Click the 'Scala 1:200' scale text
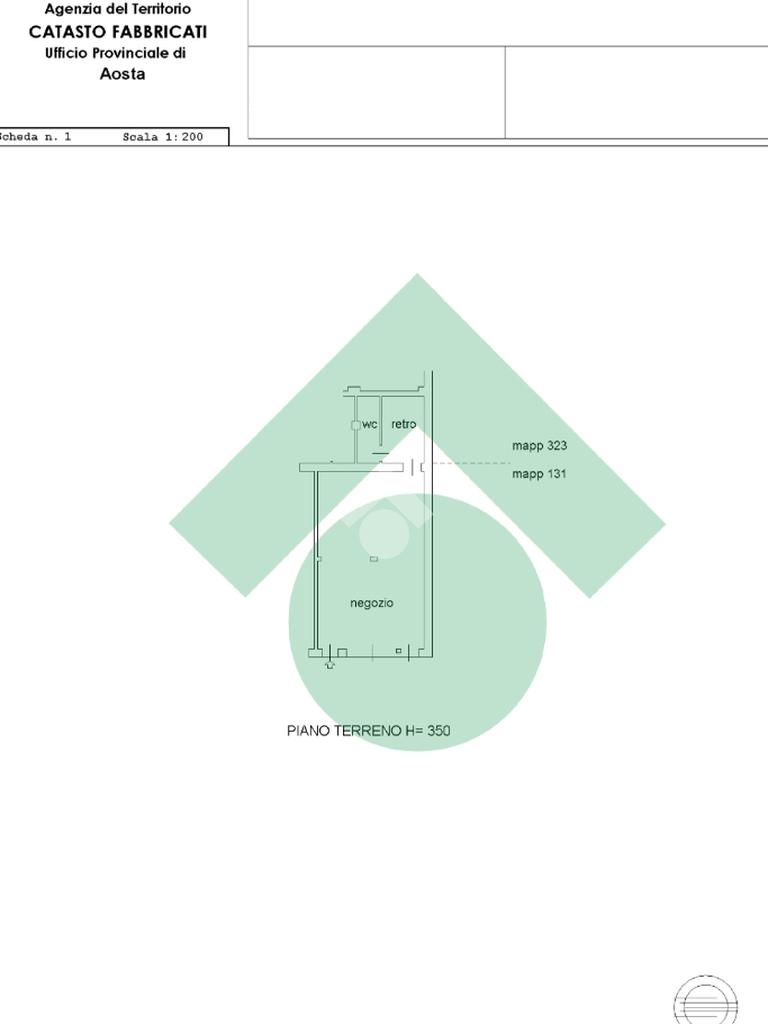Viewport: 768px width, 1024px height. pos(163,136)
